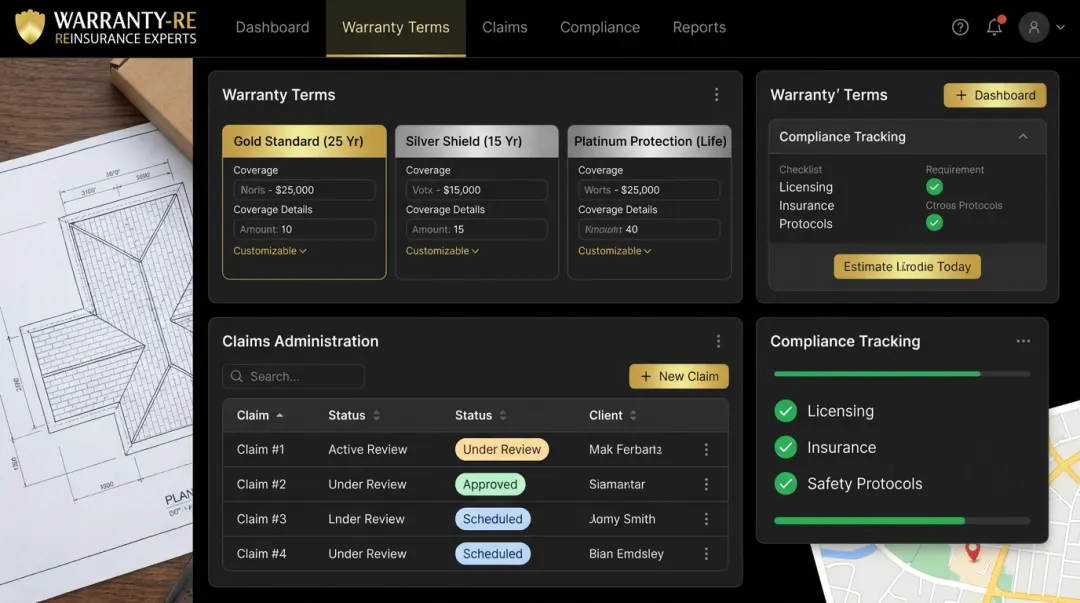Open row actions for Claim #4

click(x=706, y=554)
